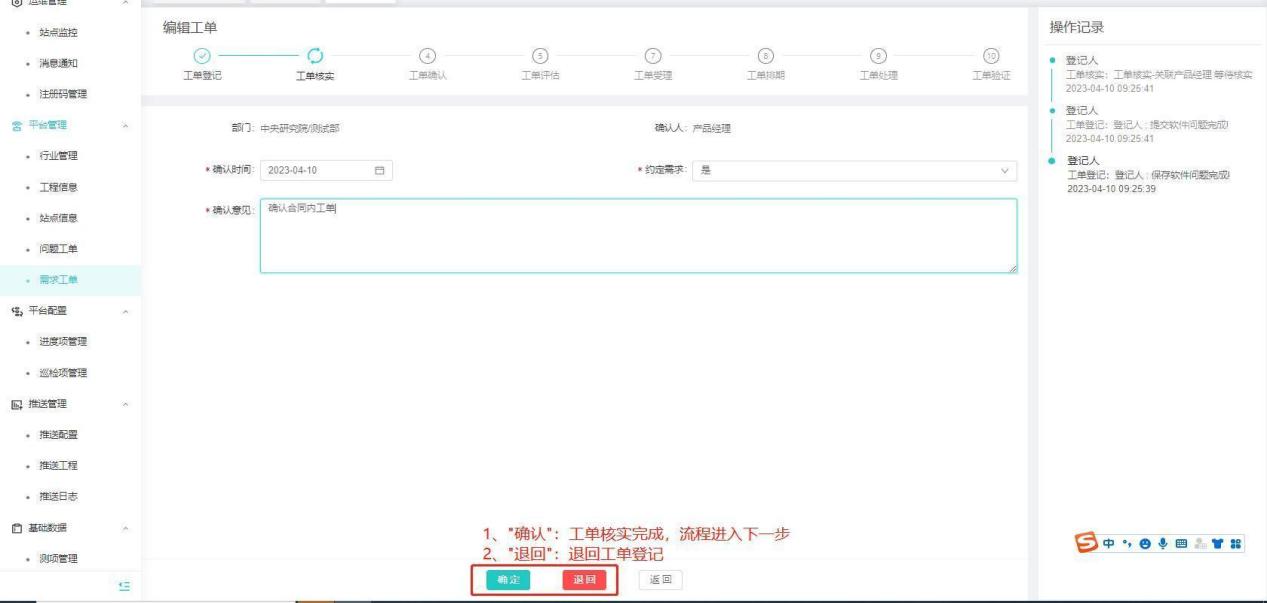Collapse the 平台管理 sidebar section
Viewport: 1267px width, 603px height.
coord(125,125)
